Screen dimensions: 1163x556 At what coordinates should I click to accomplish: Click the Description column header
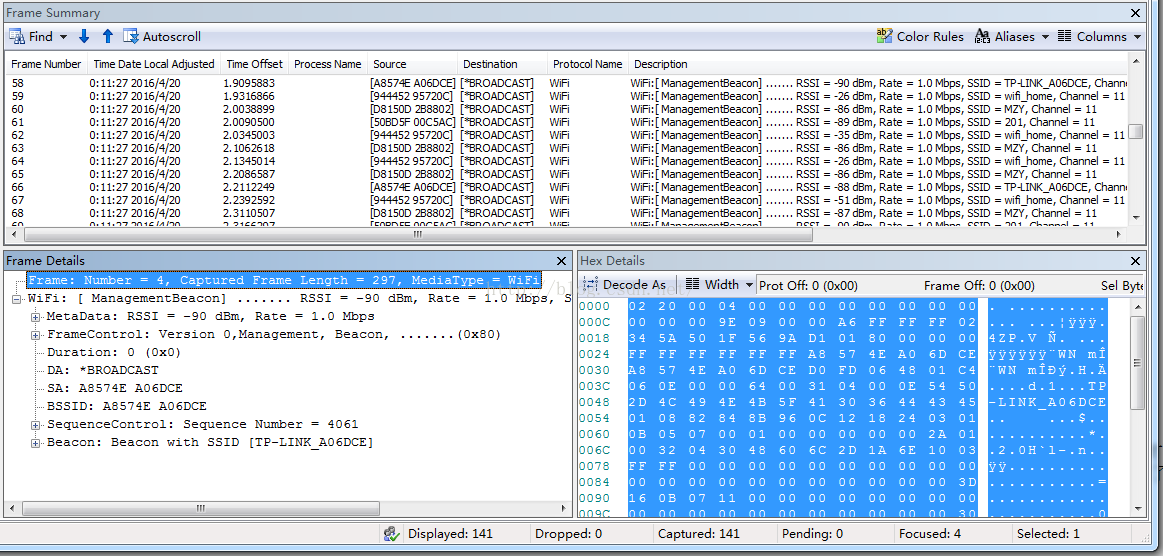pos(879,64)
